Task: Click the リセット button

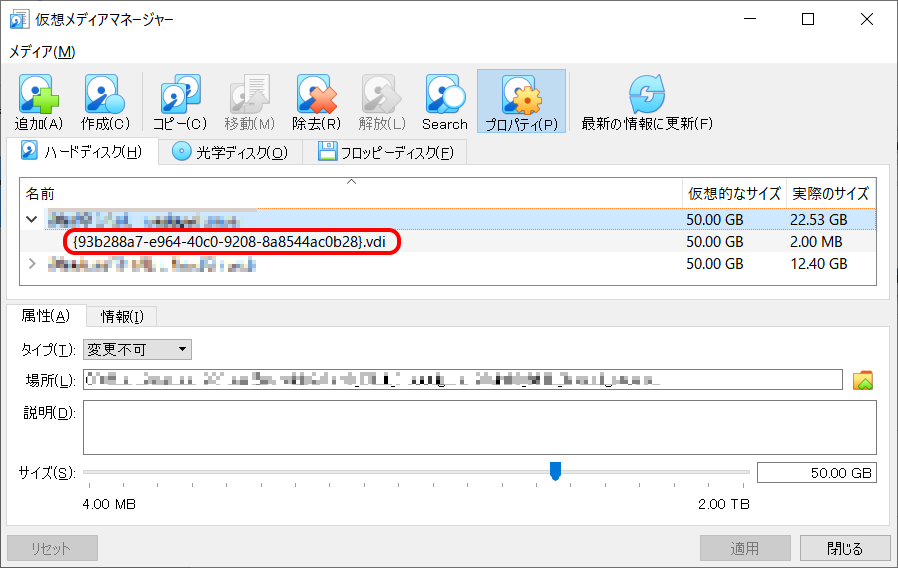Action: click(x=52, y=549)
